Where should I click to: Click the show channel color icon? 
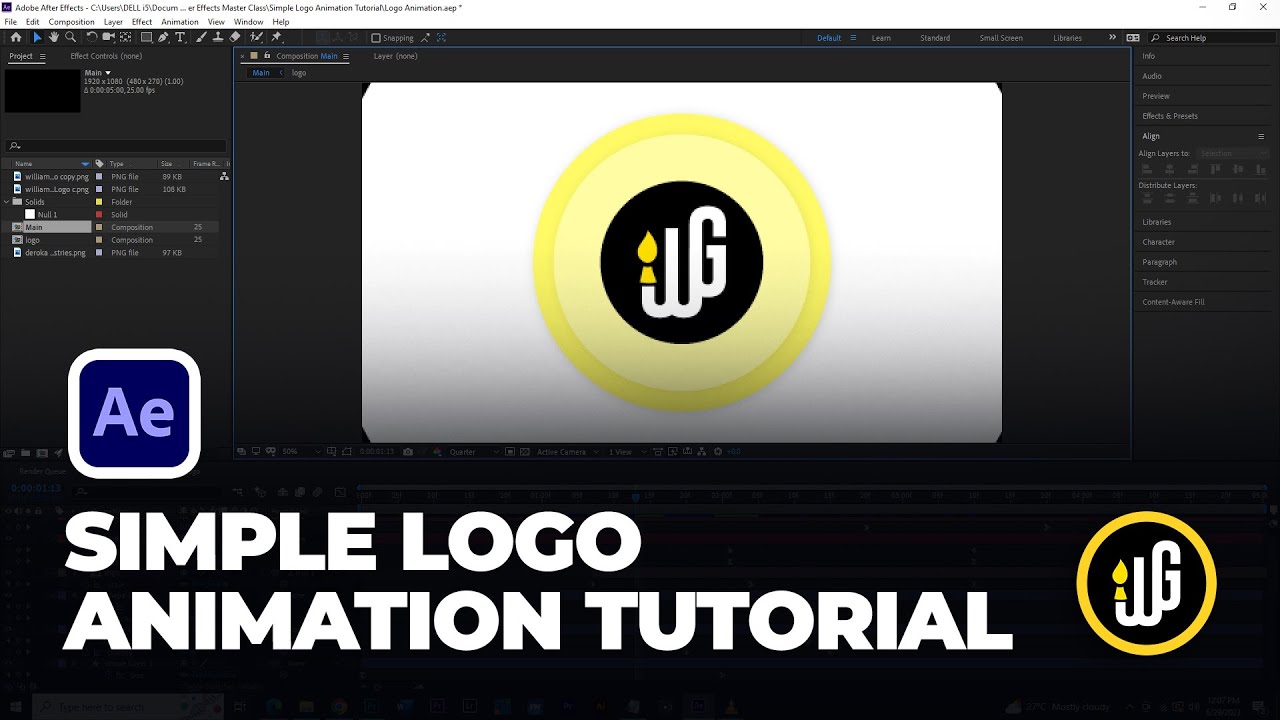click(x=438, y=452)
